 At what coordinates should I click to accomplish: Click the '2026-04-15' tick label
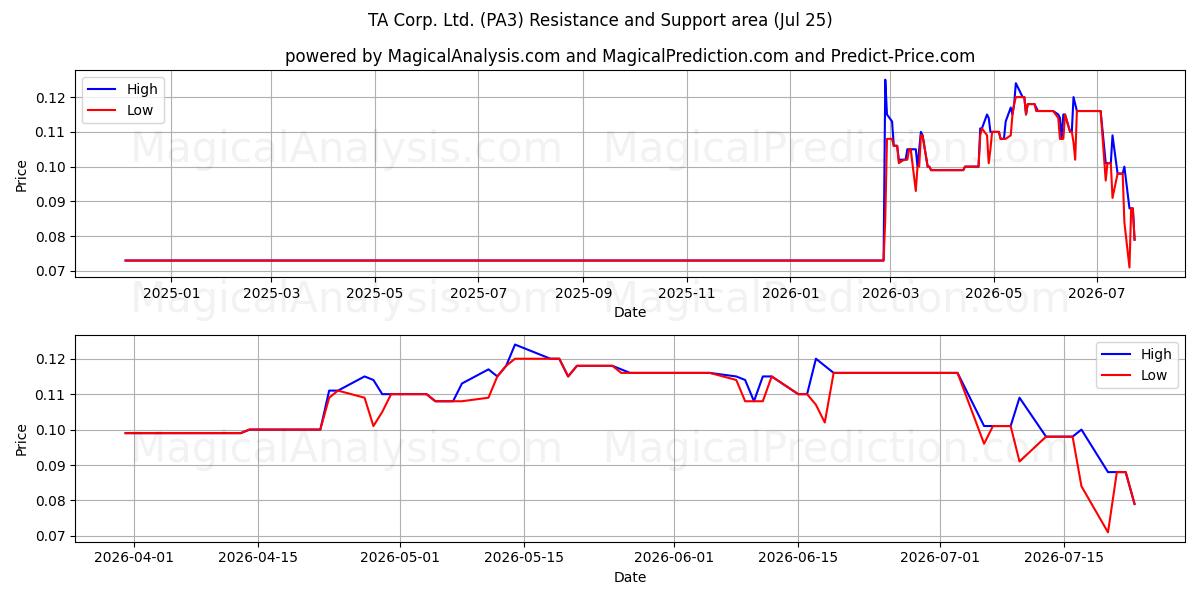pyautogui.click(x=258, y=558)
